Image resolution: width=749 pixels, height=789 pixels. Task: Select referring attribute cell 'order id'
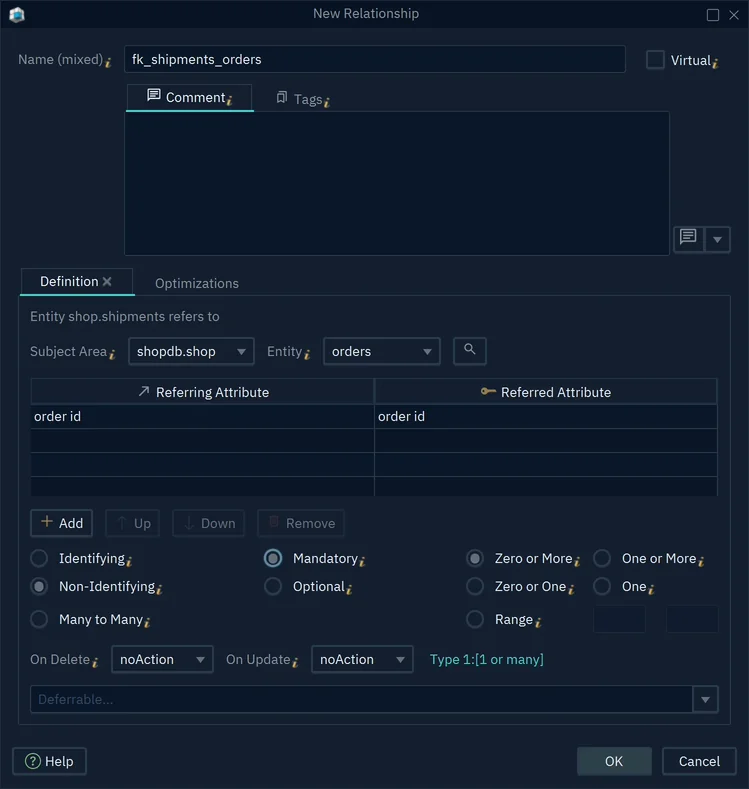(x=202, y=417)
